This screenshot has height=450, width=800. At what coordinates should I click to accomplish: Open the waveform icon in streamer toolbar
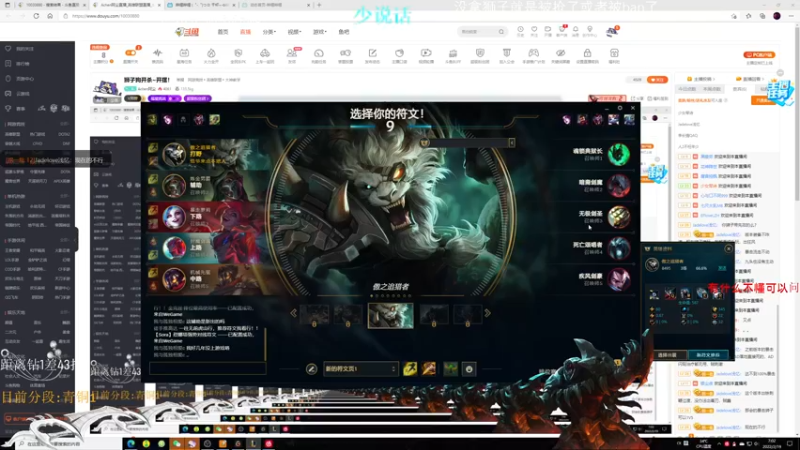[157, 53]
